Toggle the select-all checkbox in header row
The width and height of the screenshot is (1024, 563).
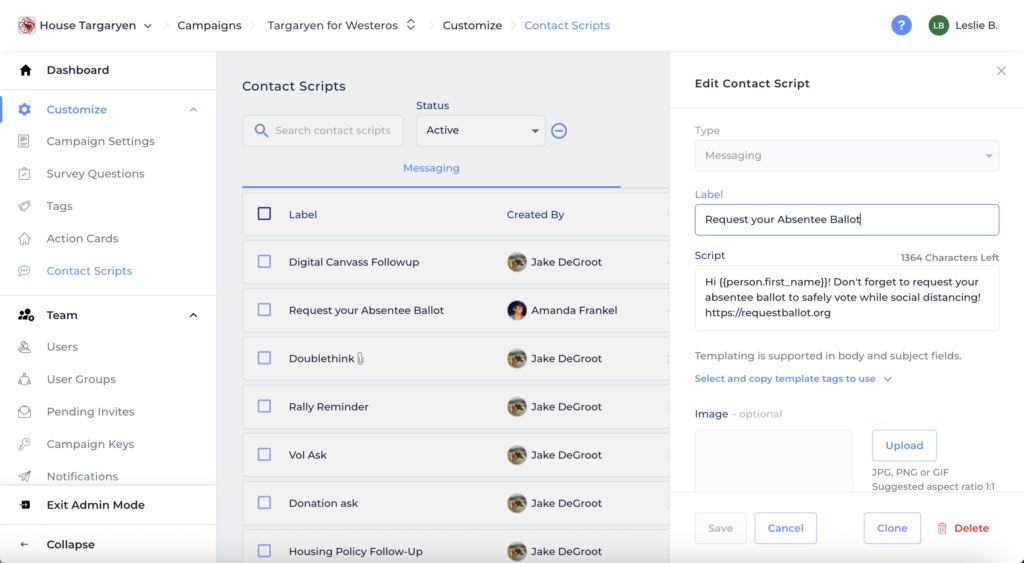pos(264,214)
